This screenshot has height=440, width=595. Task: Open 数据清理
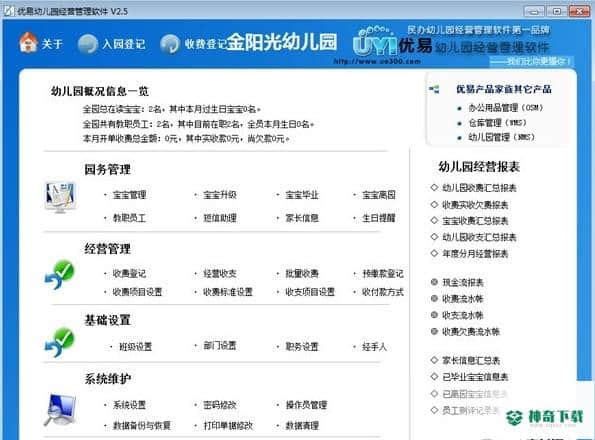[x=302, y=426]
